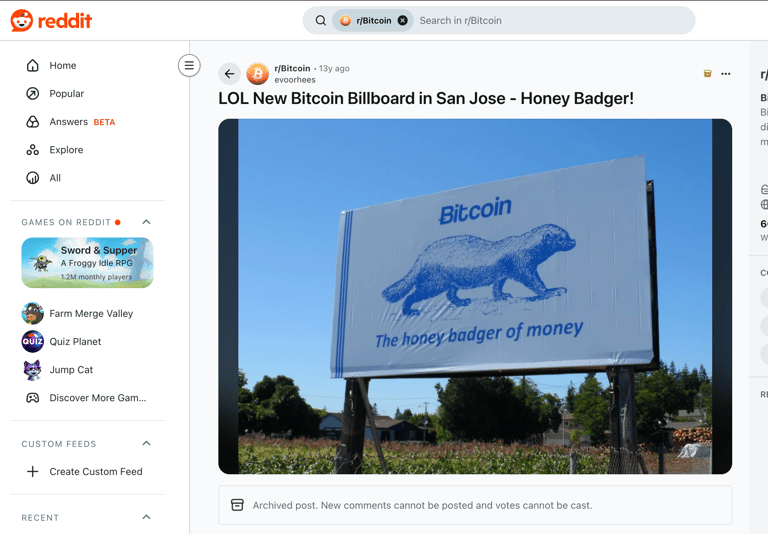Click the All chart icon

click(33, 178)
